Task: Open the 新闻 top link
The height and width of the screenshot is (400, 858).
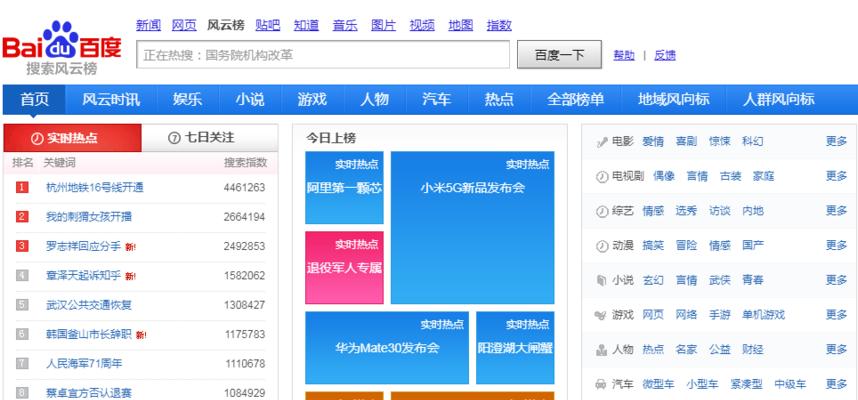Action: pos(148,25)
